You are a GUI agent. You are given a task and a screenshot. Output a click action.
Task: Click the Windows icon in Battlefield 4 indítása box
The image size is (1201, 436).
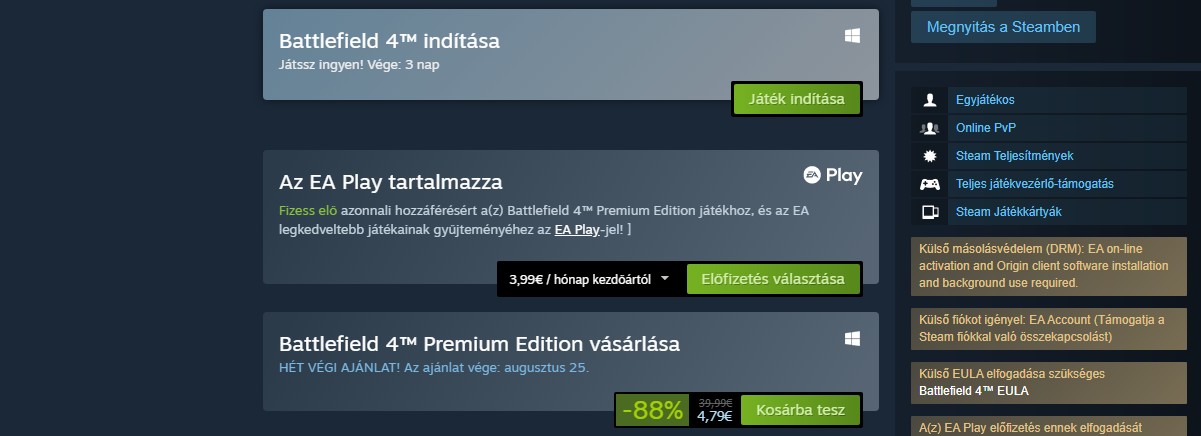click(x=853, y=36)
